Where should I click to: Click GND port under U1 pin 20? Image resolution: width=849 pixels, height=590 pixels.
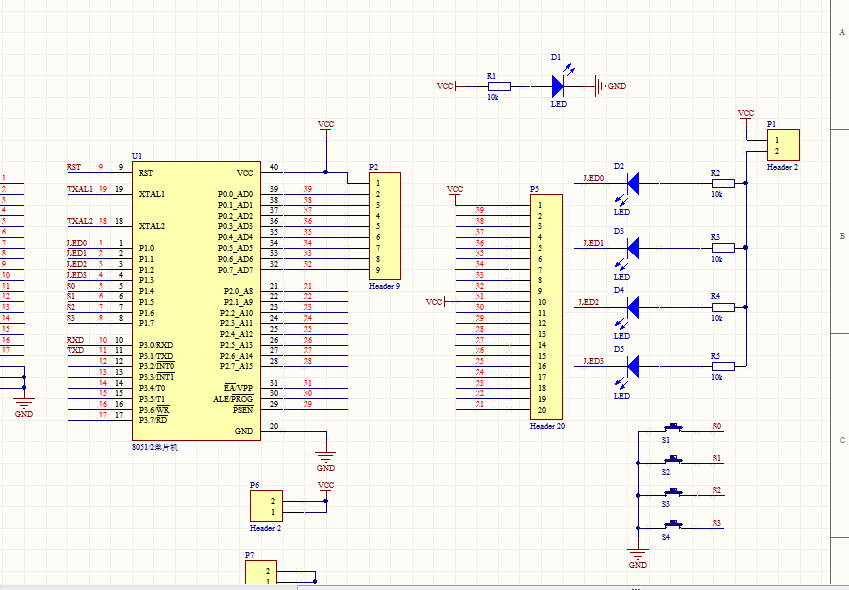point(325,461)
